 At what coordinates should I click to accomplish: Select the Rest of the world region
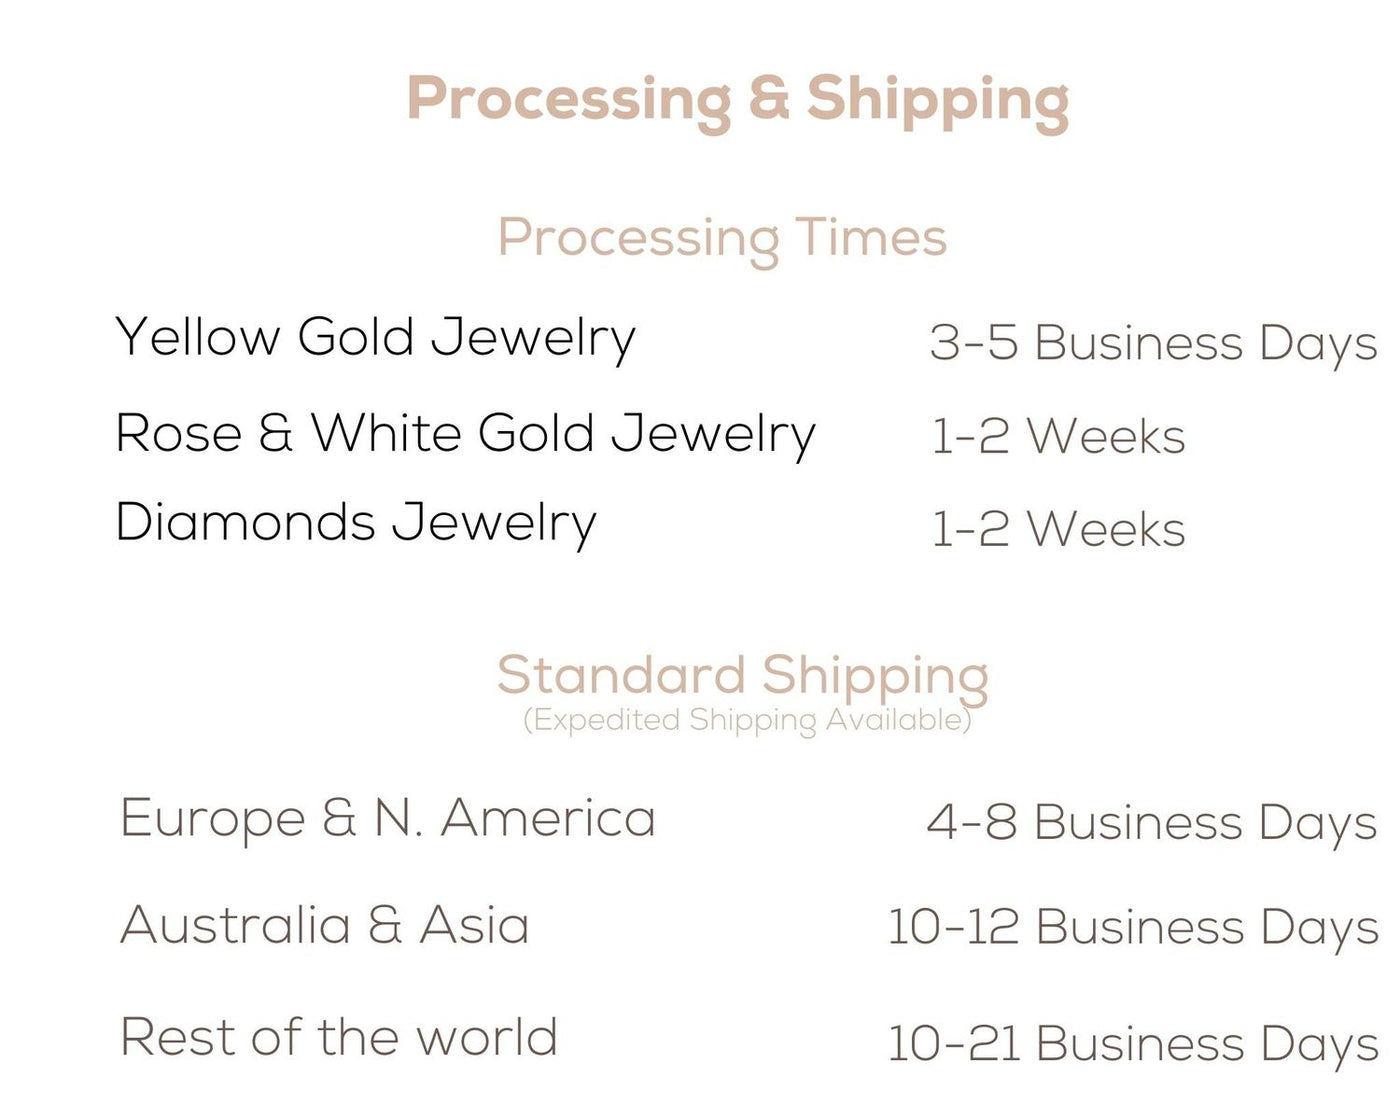[338, 1037]
